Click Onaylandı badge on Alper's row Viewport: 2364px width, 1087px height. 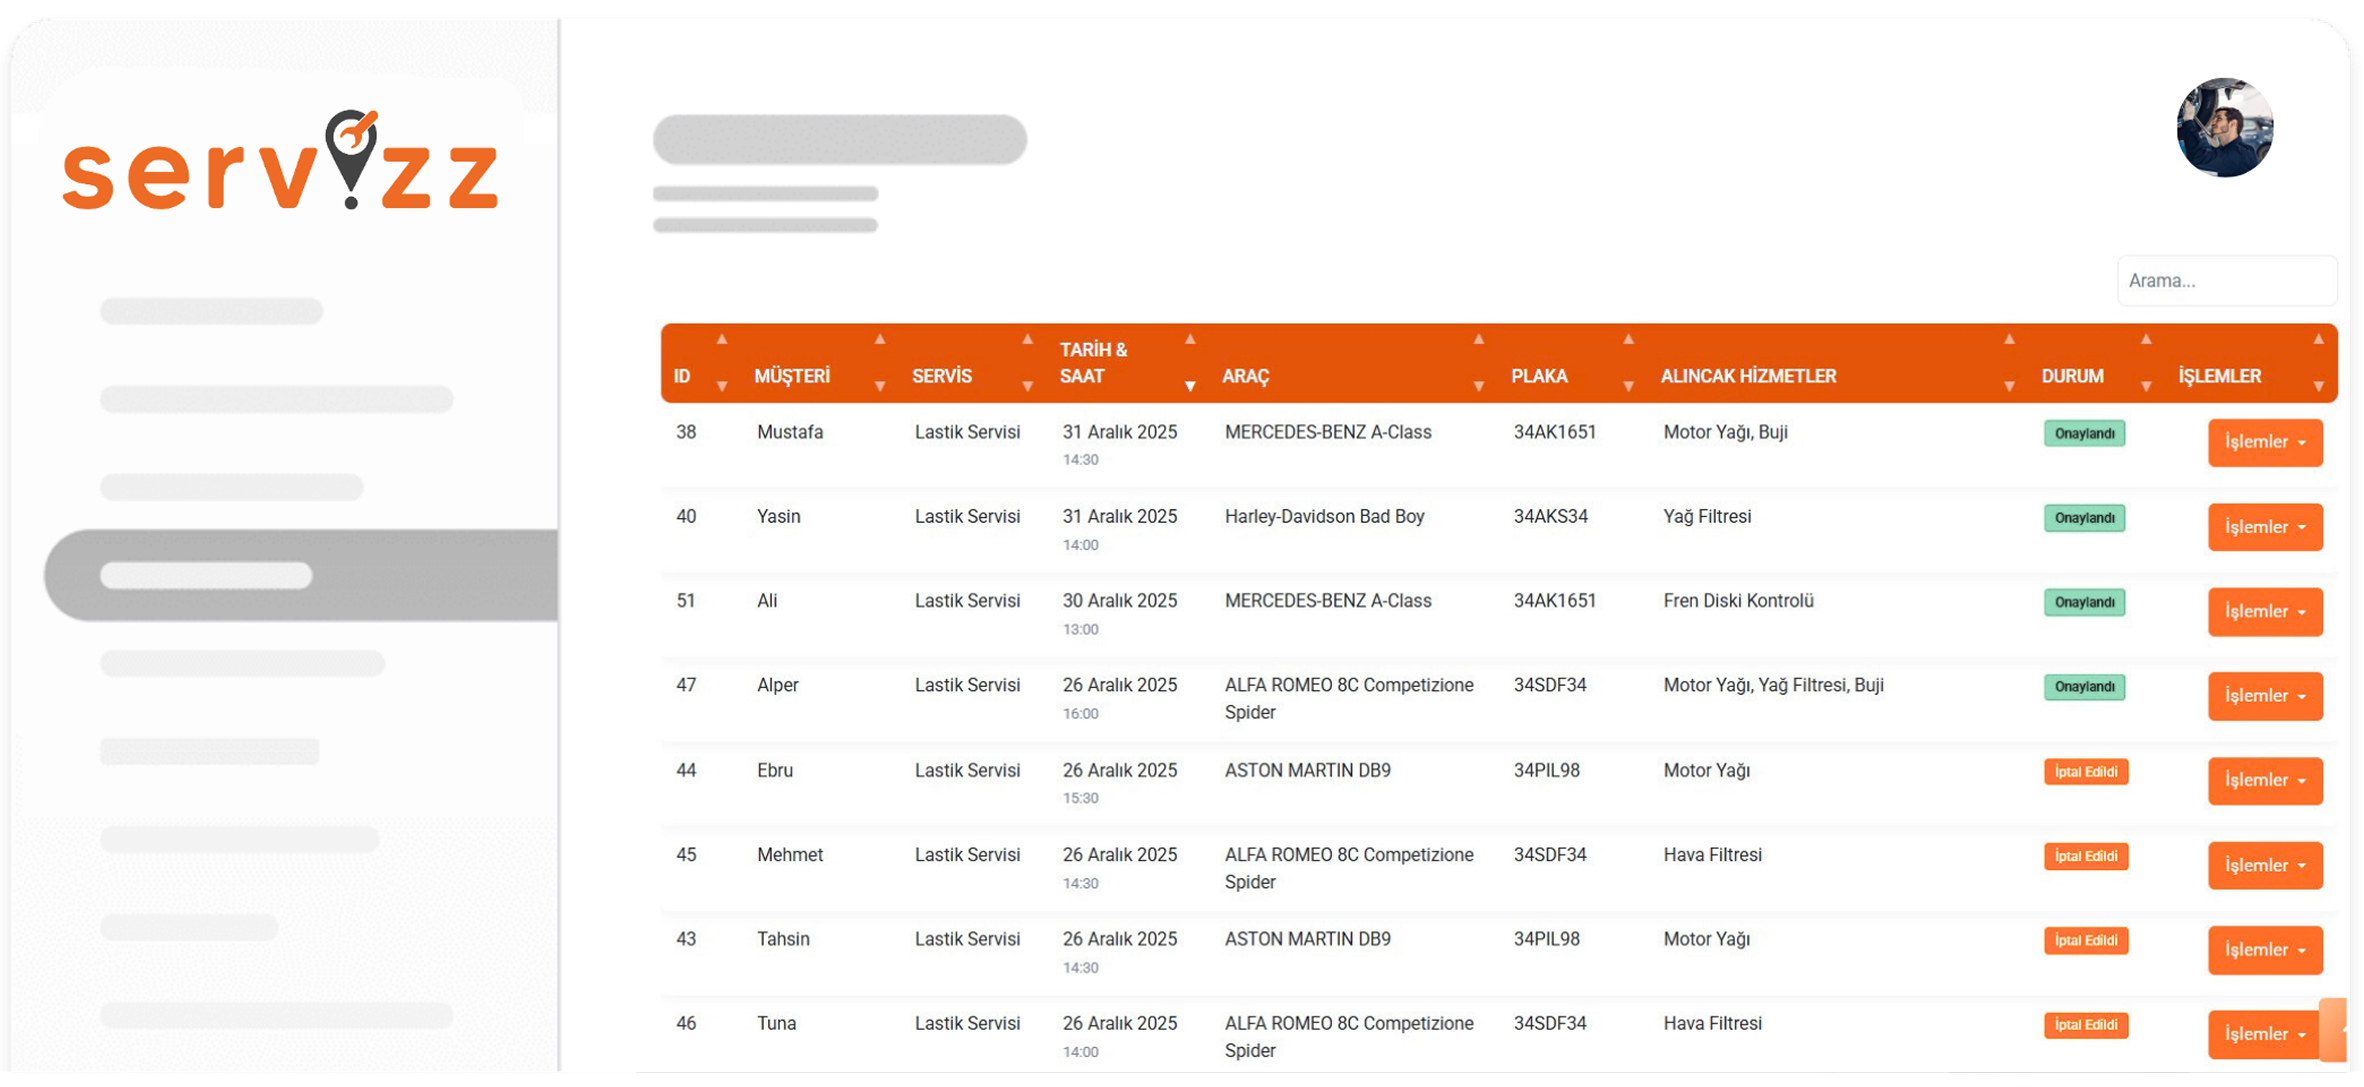pyautogui.click(x=2084, y=687)
